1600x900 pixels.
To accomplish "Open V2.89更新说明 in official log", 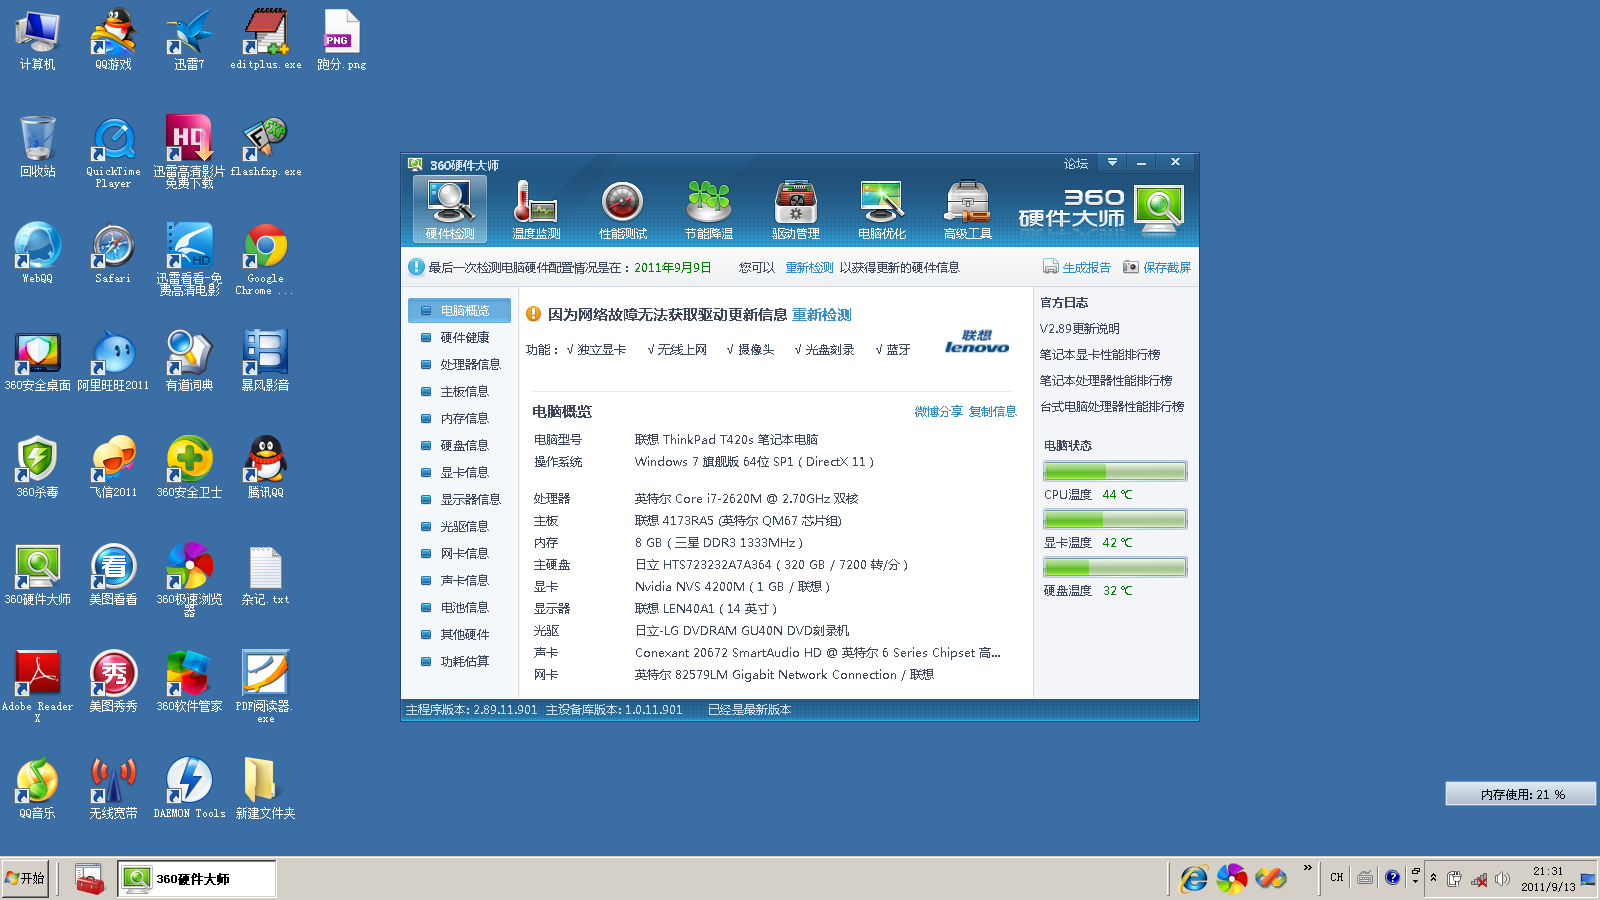I will [x=1080, y=329].
